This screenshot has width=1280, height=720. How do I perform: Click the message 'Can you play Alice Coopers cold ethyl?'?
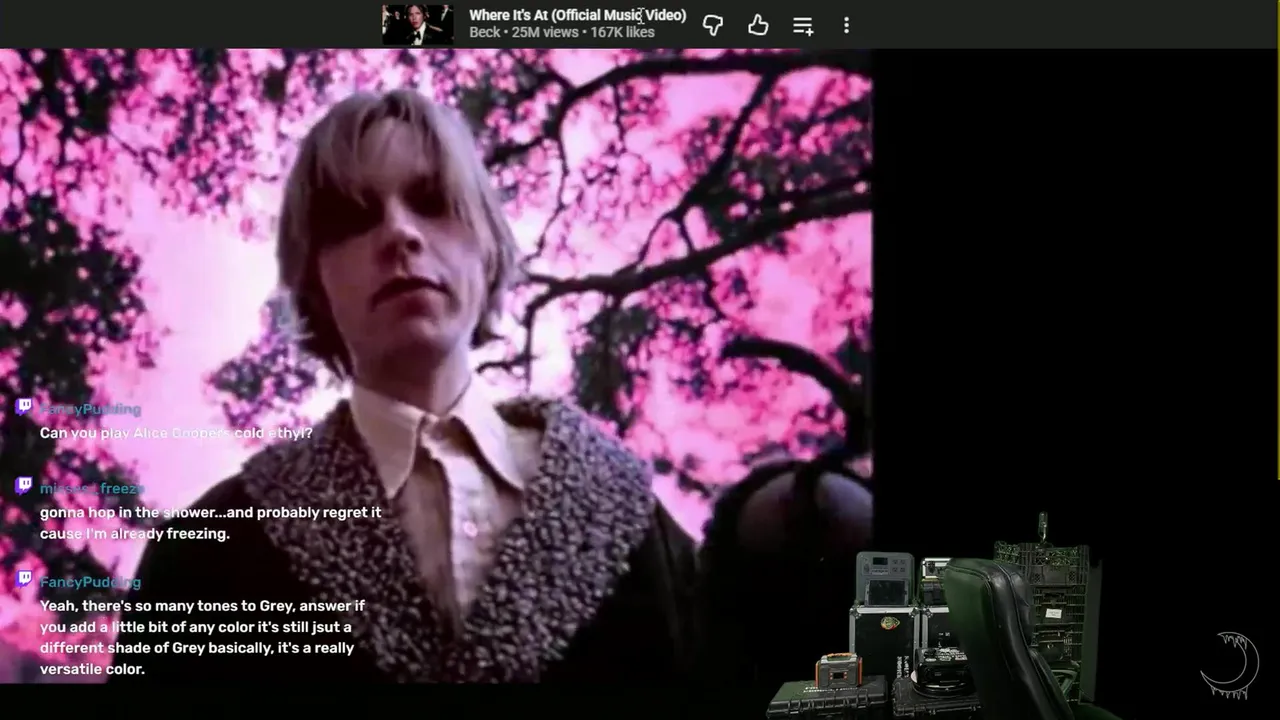click(x=176, y=433)
